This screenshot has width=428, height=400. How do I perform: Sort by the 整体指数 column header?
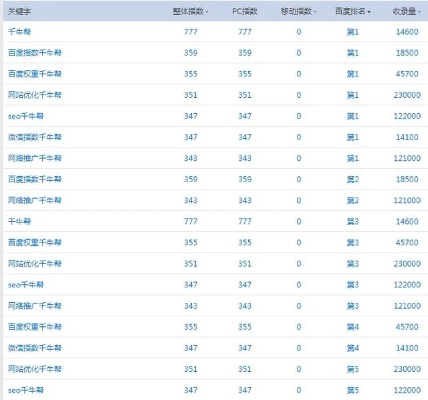190,11
